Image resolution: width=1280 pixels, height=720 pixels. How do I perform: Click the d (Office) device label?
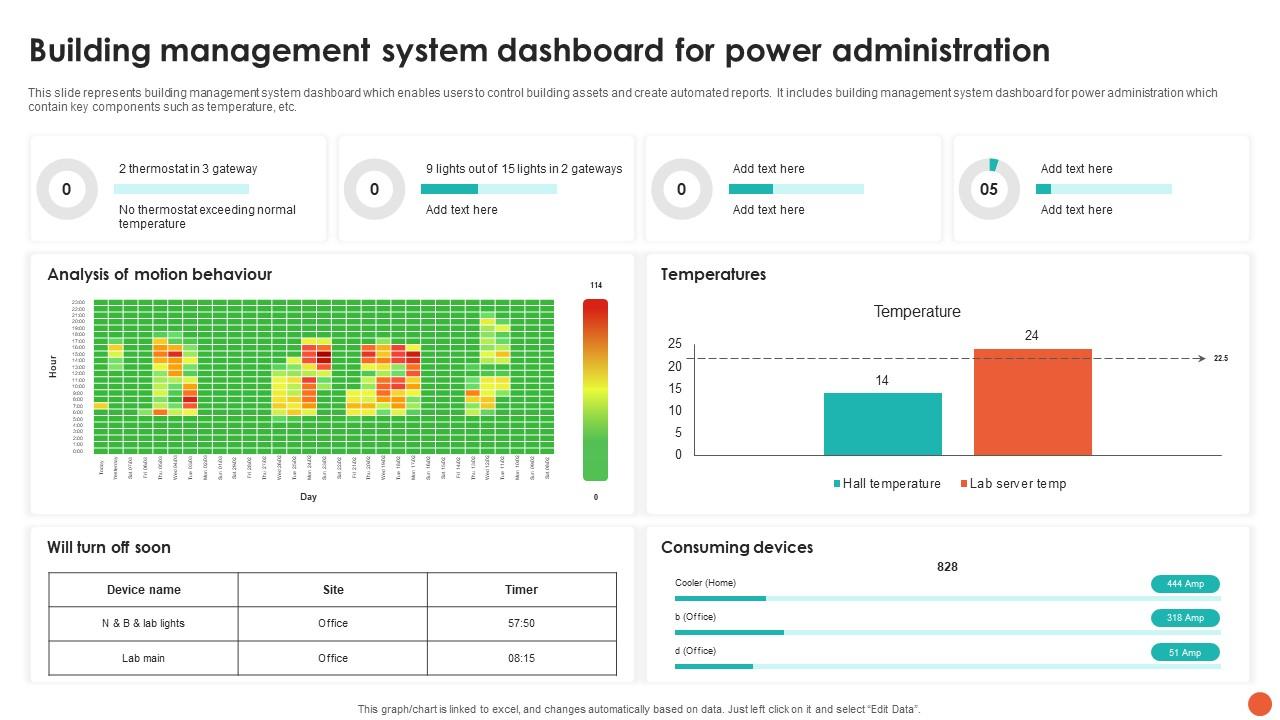tap(695, 651)
